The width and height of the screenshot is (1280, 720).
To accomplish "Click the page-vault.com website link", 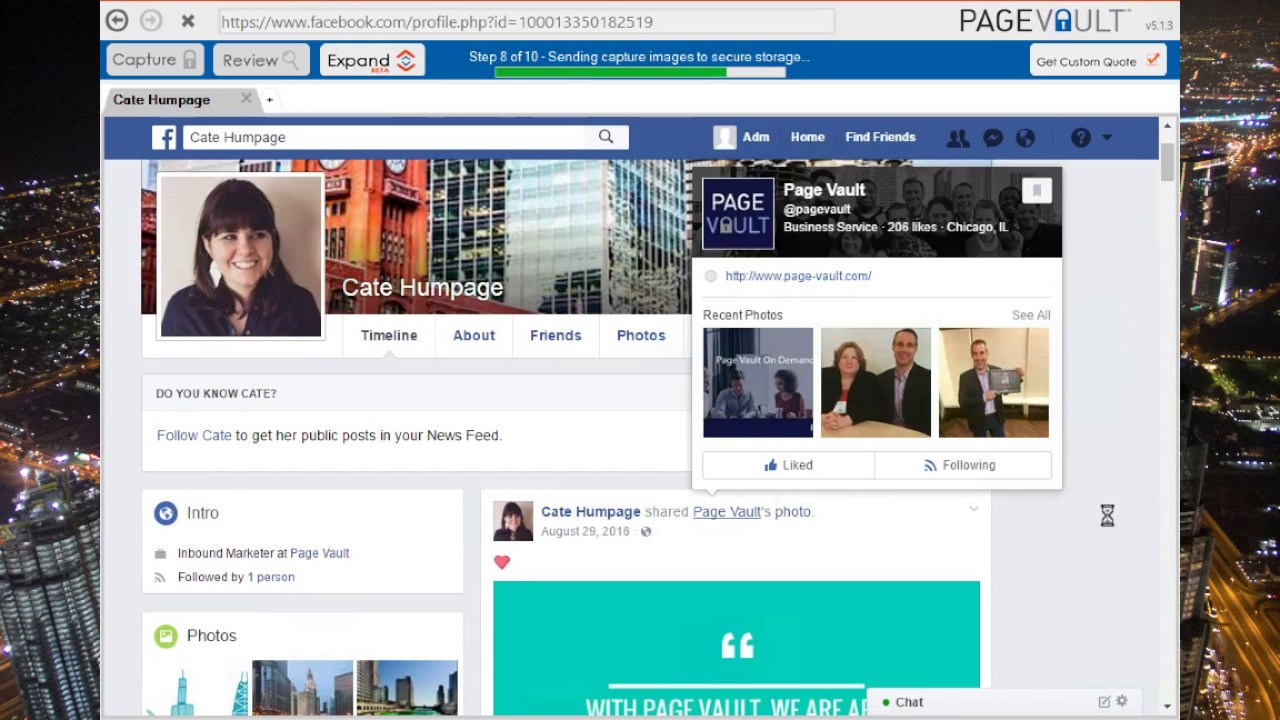I will point(798,276).
